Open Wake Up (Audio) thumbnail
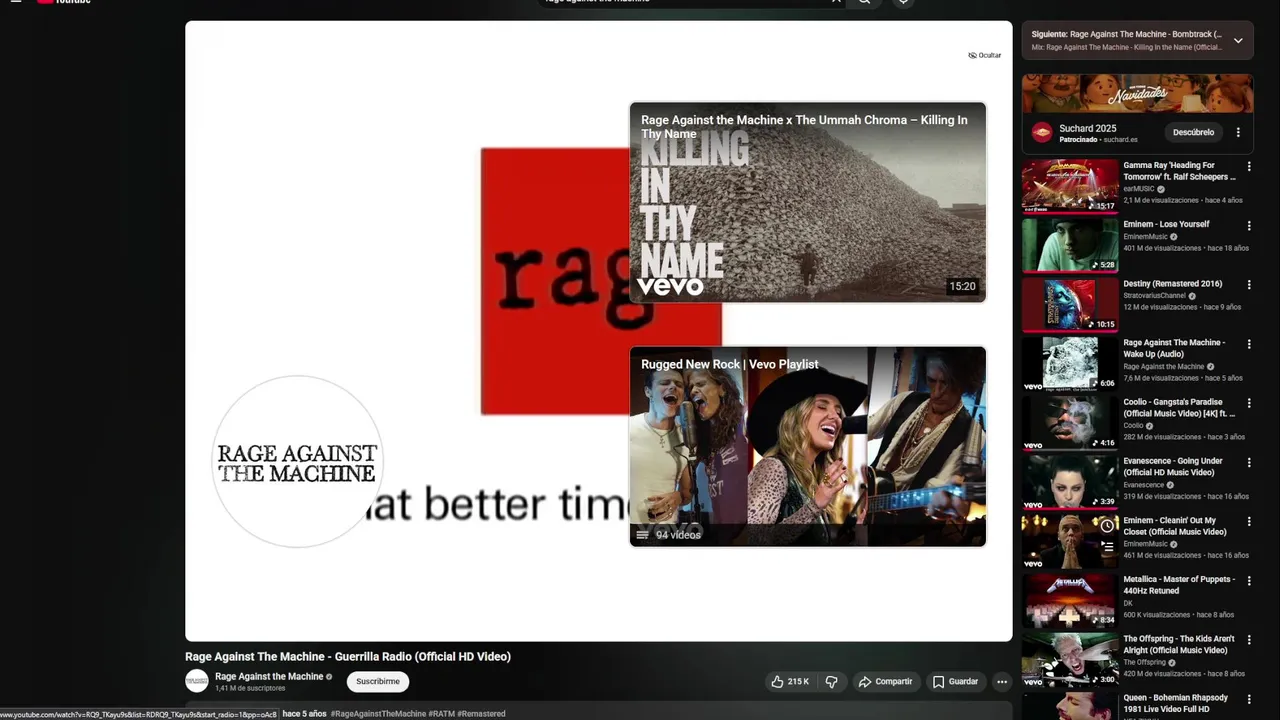The image size is (1280, 720). [x=1070, y=363]
